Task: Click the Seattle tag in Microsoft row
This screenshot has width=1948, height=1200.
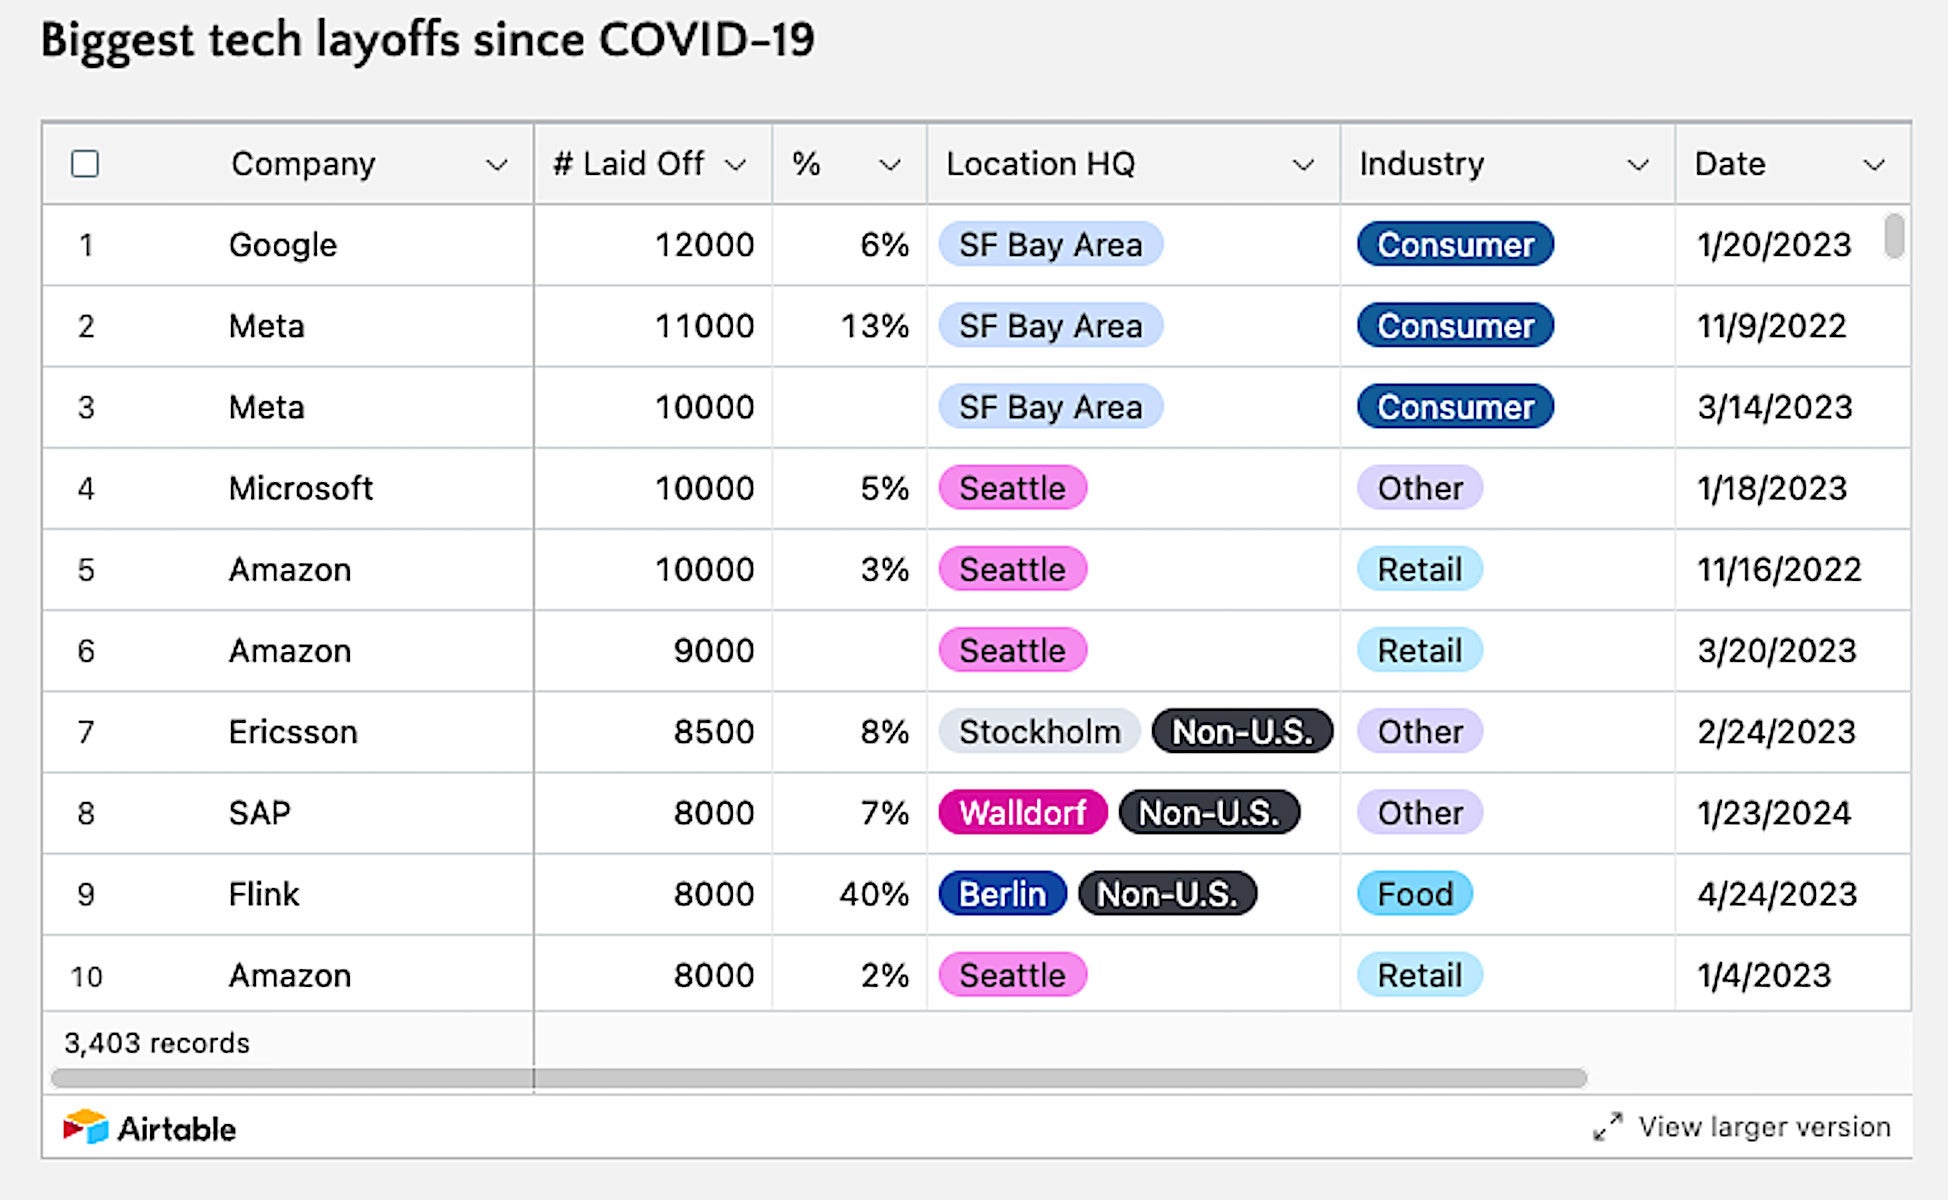Action: (x=1012, y=488)
